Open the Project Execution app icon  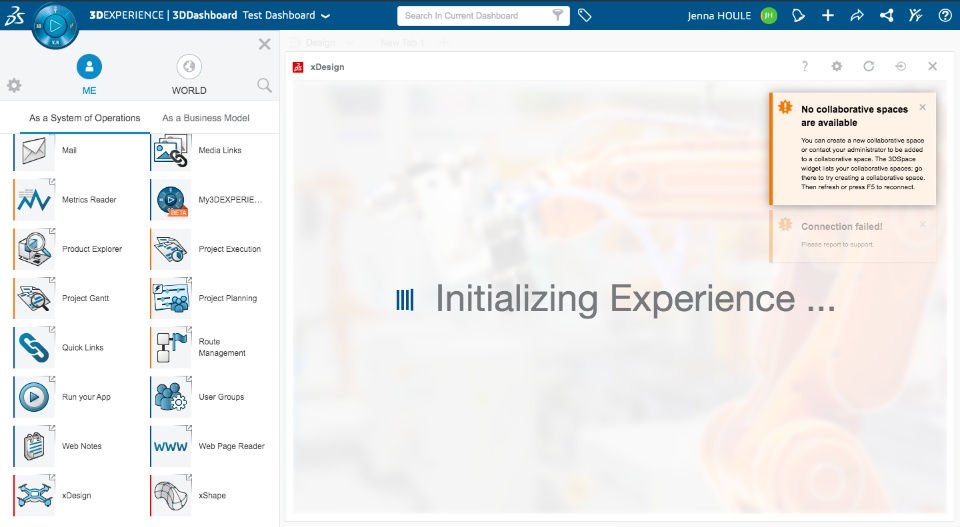tap(170, 249)
